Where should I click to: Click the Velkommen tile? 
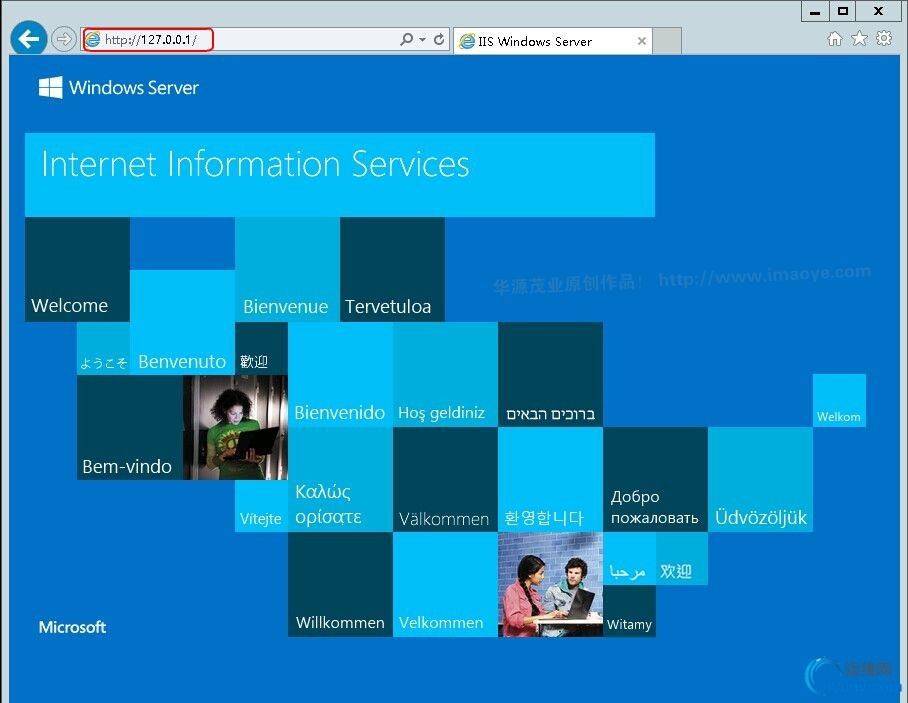(445, 584)
